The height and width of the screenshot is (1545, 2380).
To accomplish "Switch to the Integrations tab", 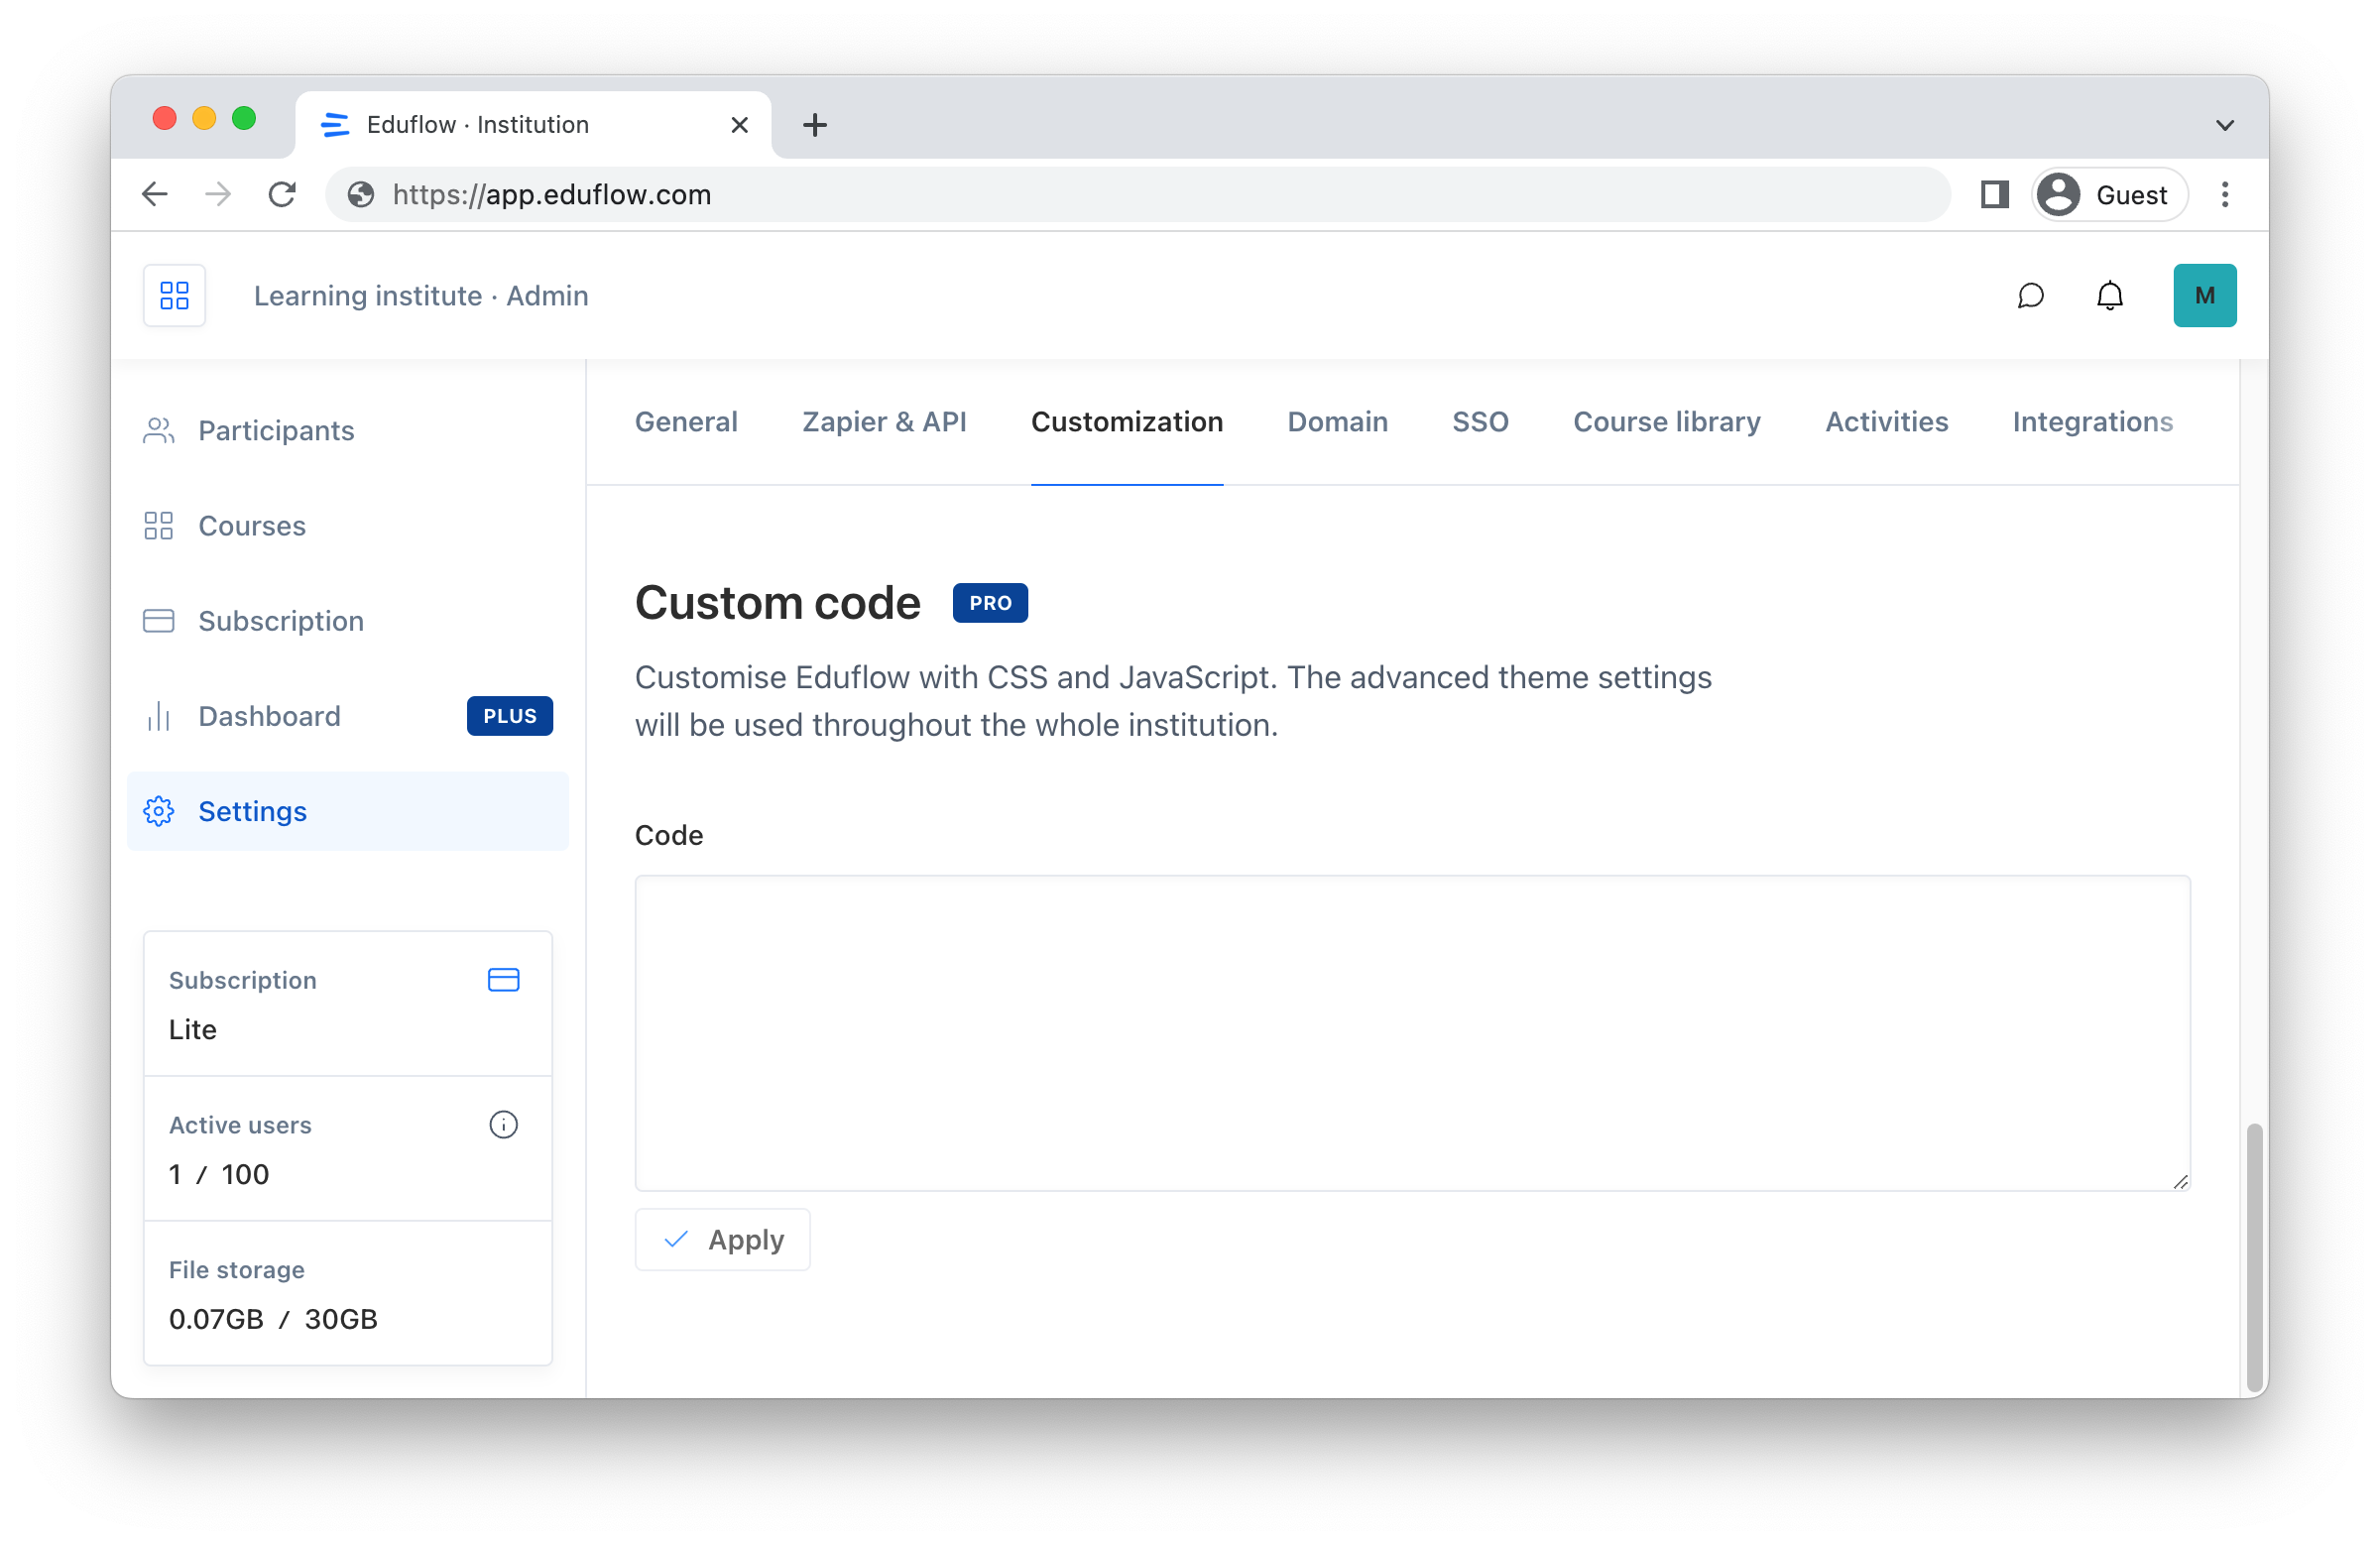I will [2093, 422].
